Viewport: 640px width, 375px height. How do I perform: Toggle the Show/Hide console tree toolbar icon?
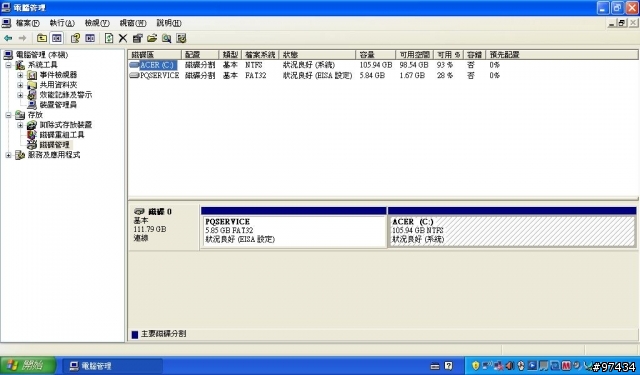coord(57,38)
